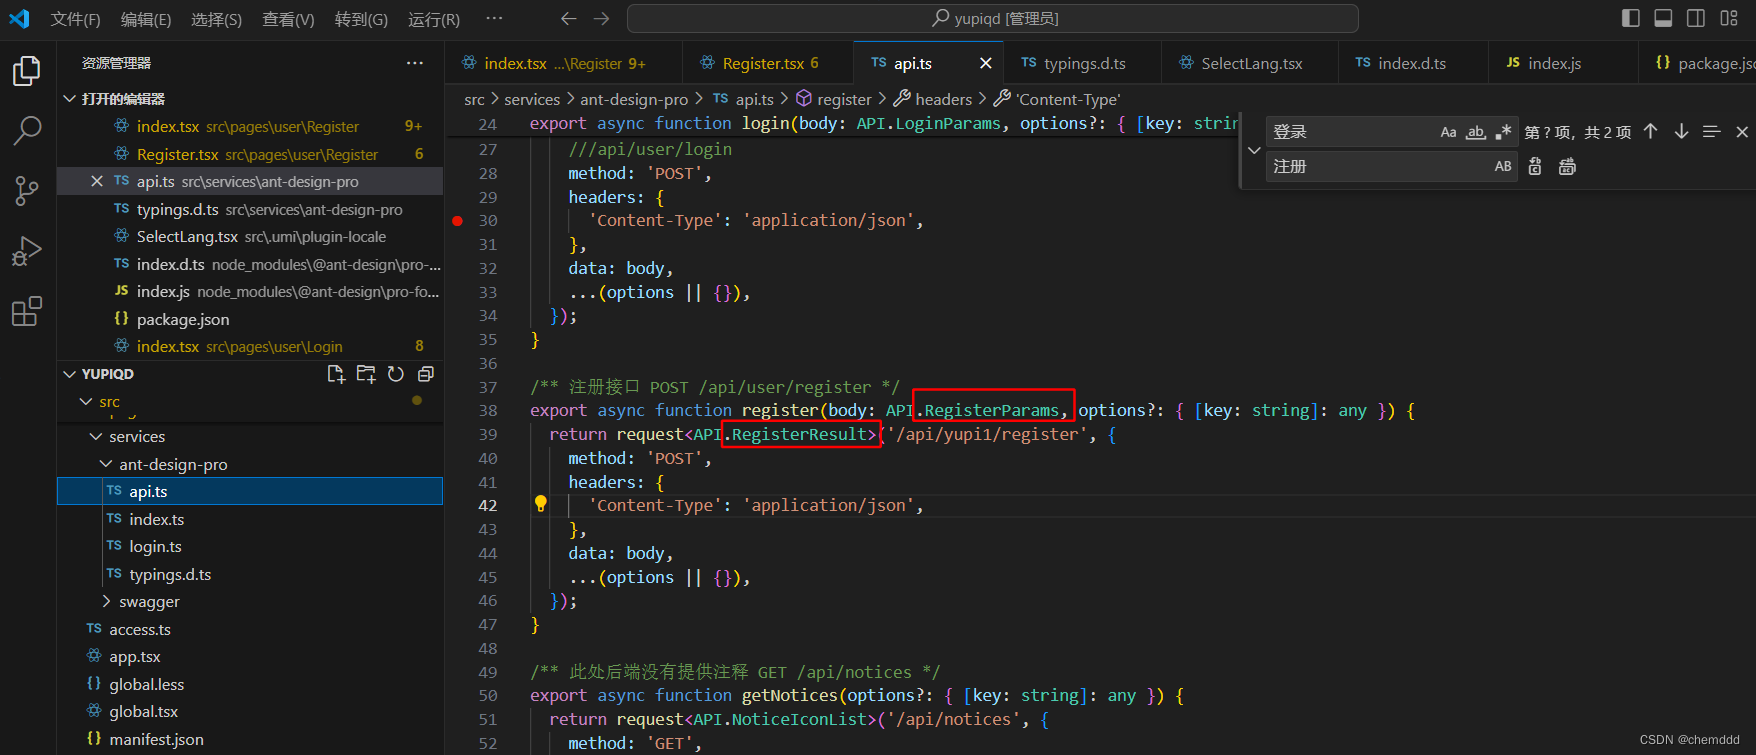Go to next find match

[1681, 131]
